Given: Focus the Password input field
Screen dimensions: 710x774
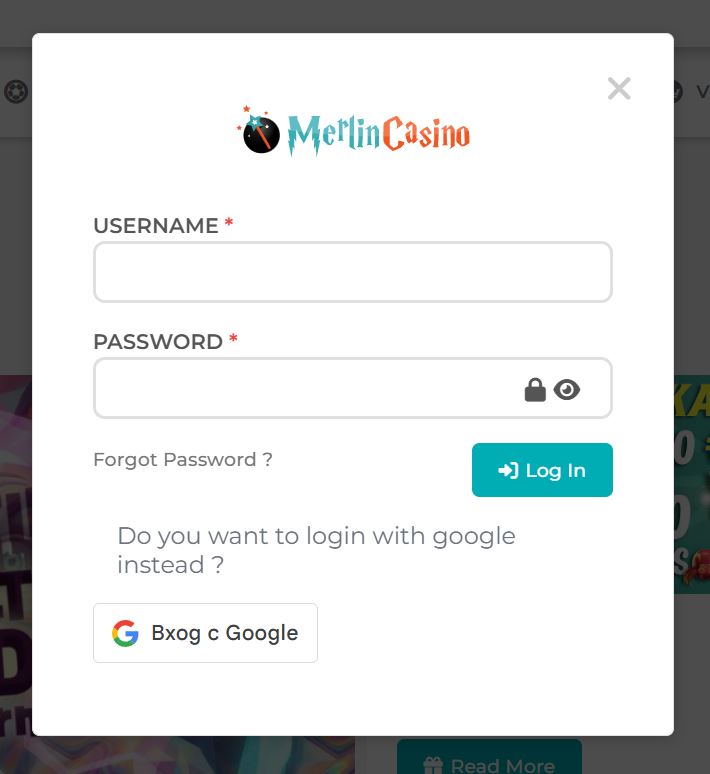Looking at the screenshot, I should click(353, 388).
